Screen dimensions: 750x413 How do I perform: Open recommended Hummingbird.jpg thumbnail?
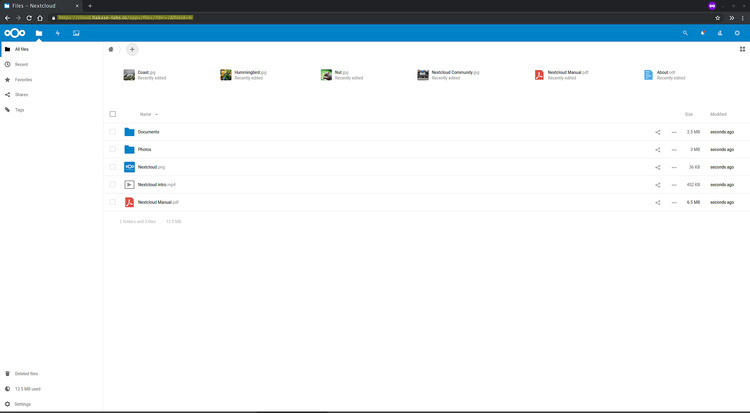(x=226, y=75)
